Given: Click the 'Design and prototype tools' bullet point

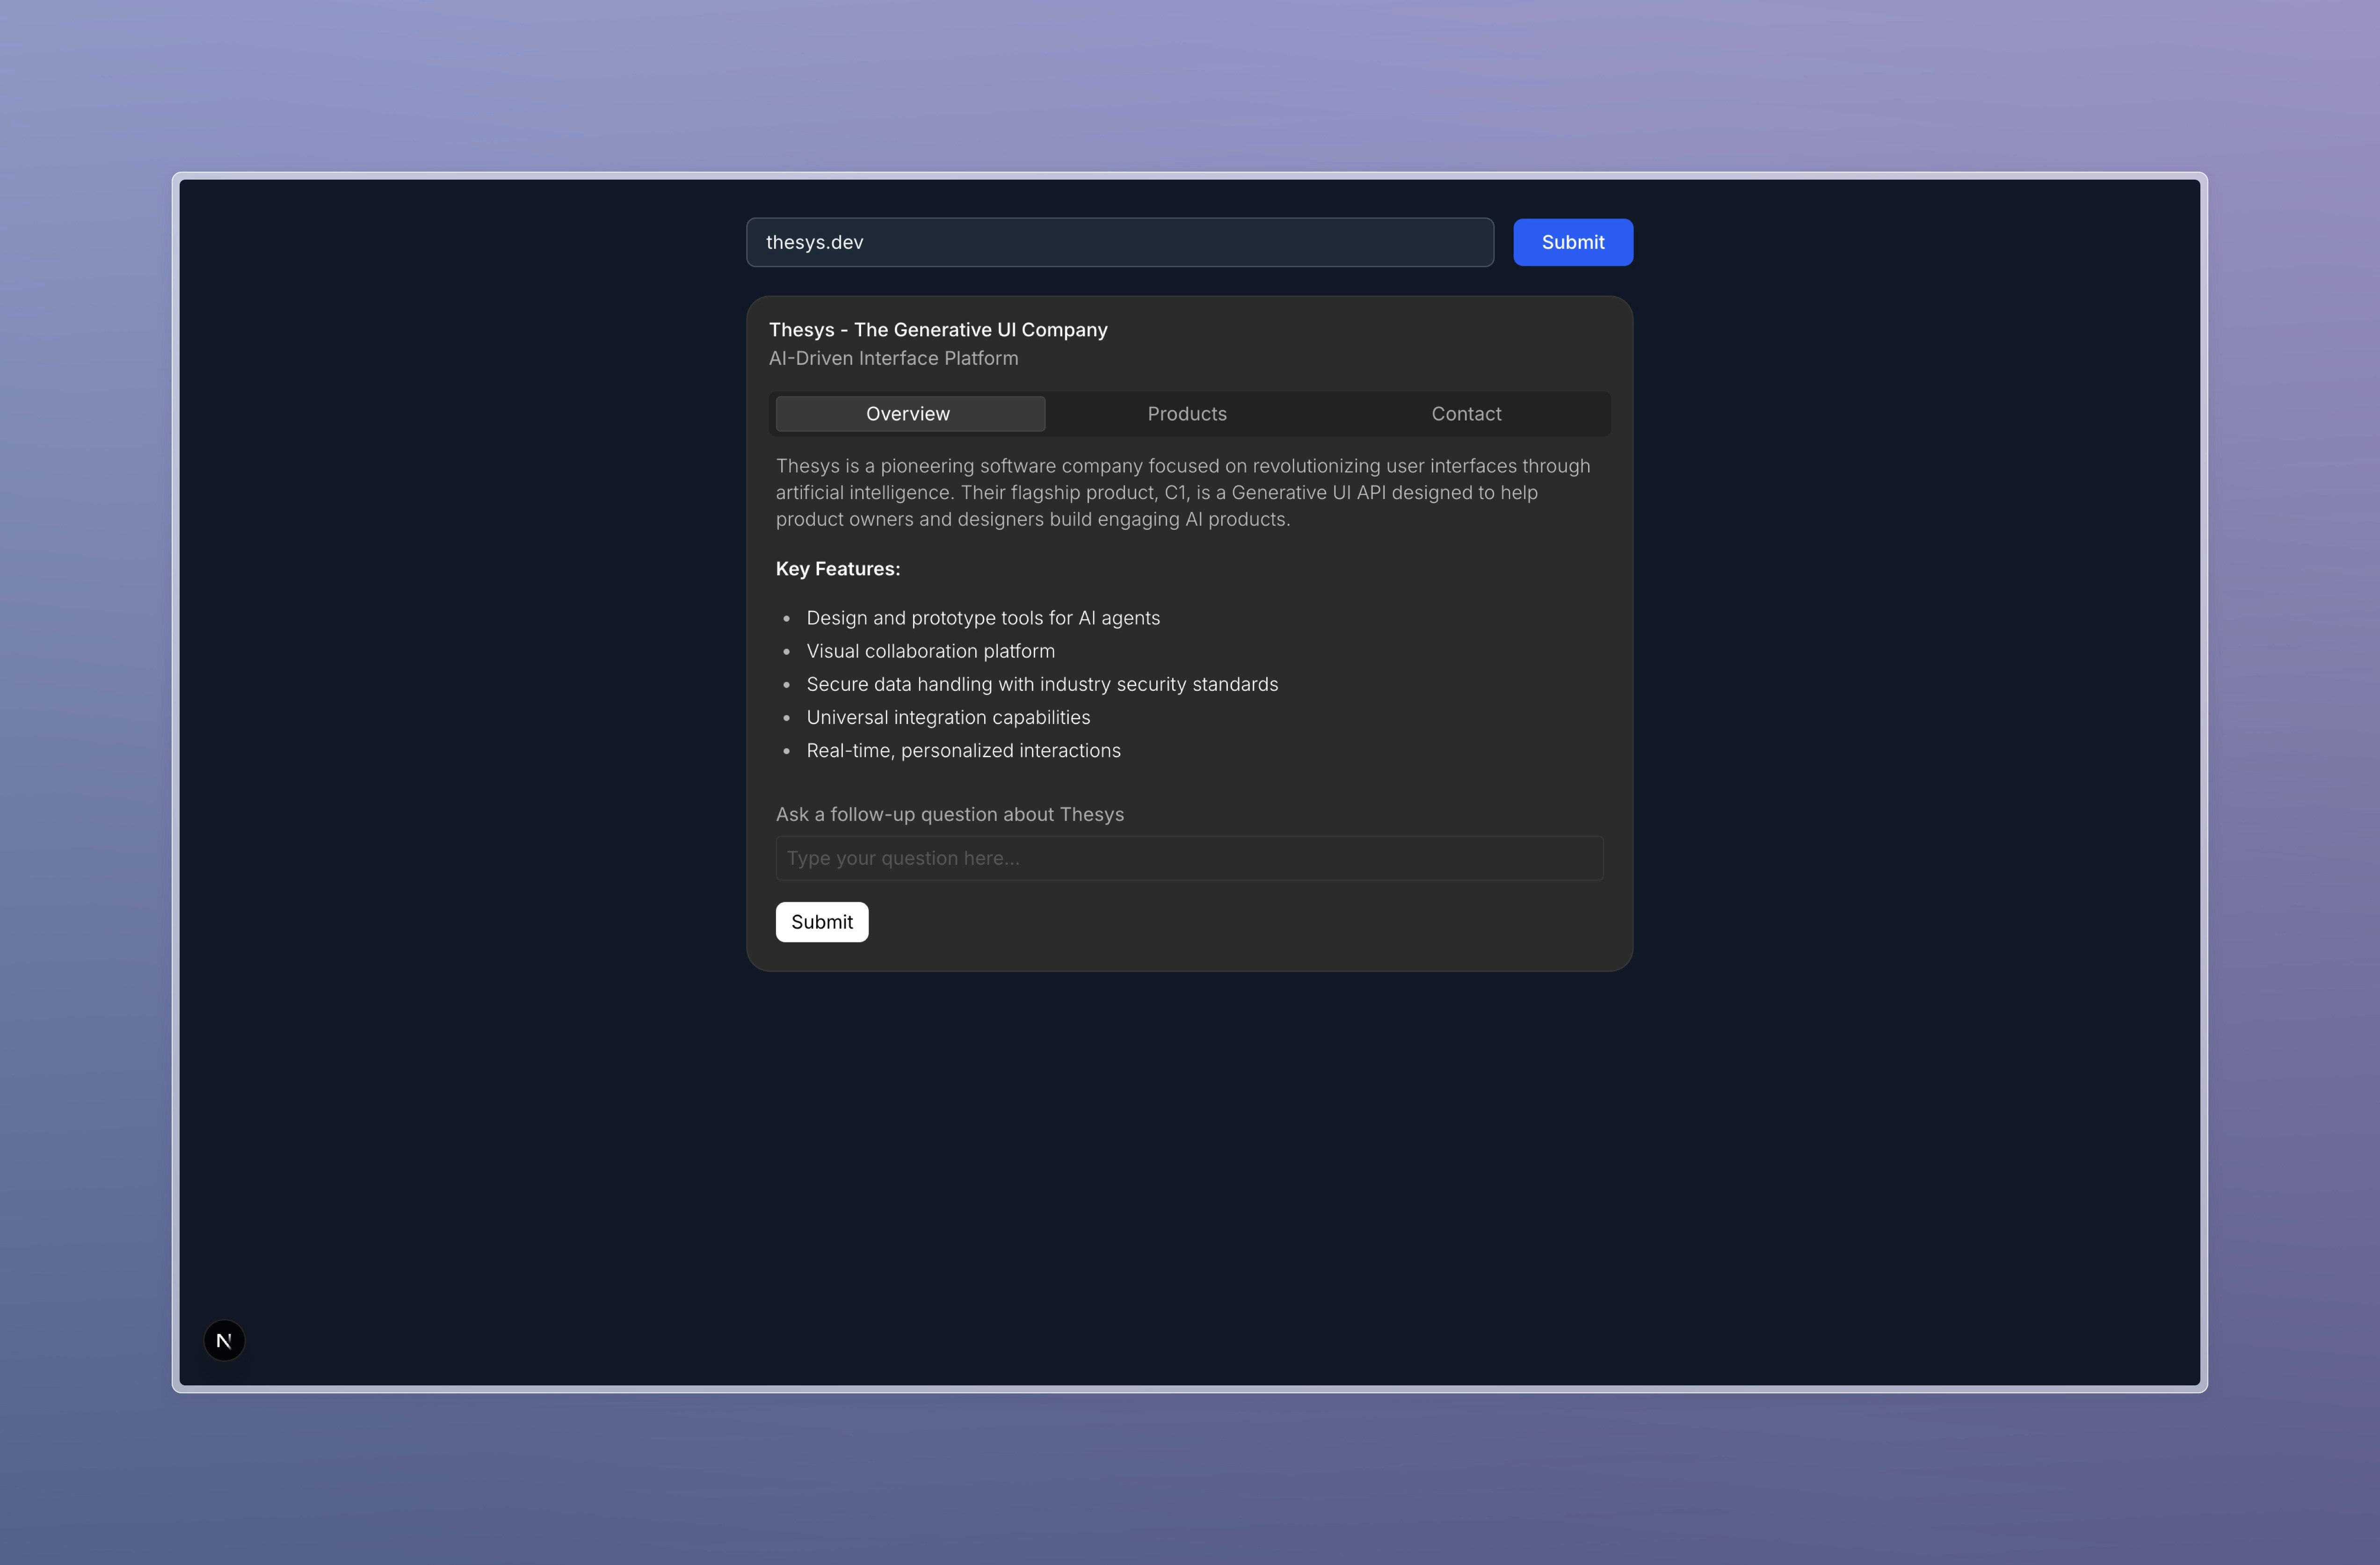Looking at the screenshot, I should 983,617.
